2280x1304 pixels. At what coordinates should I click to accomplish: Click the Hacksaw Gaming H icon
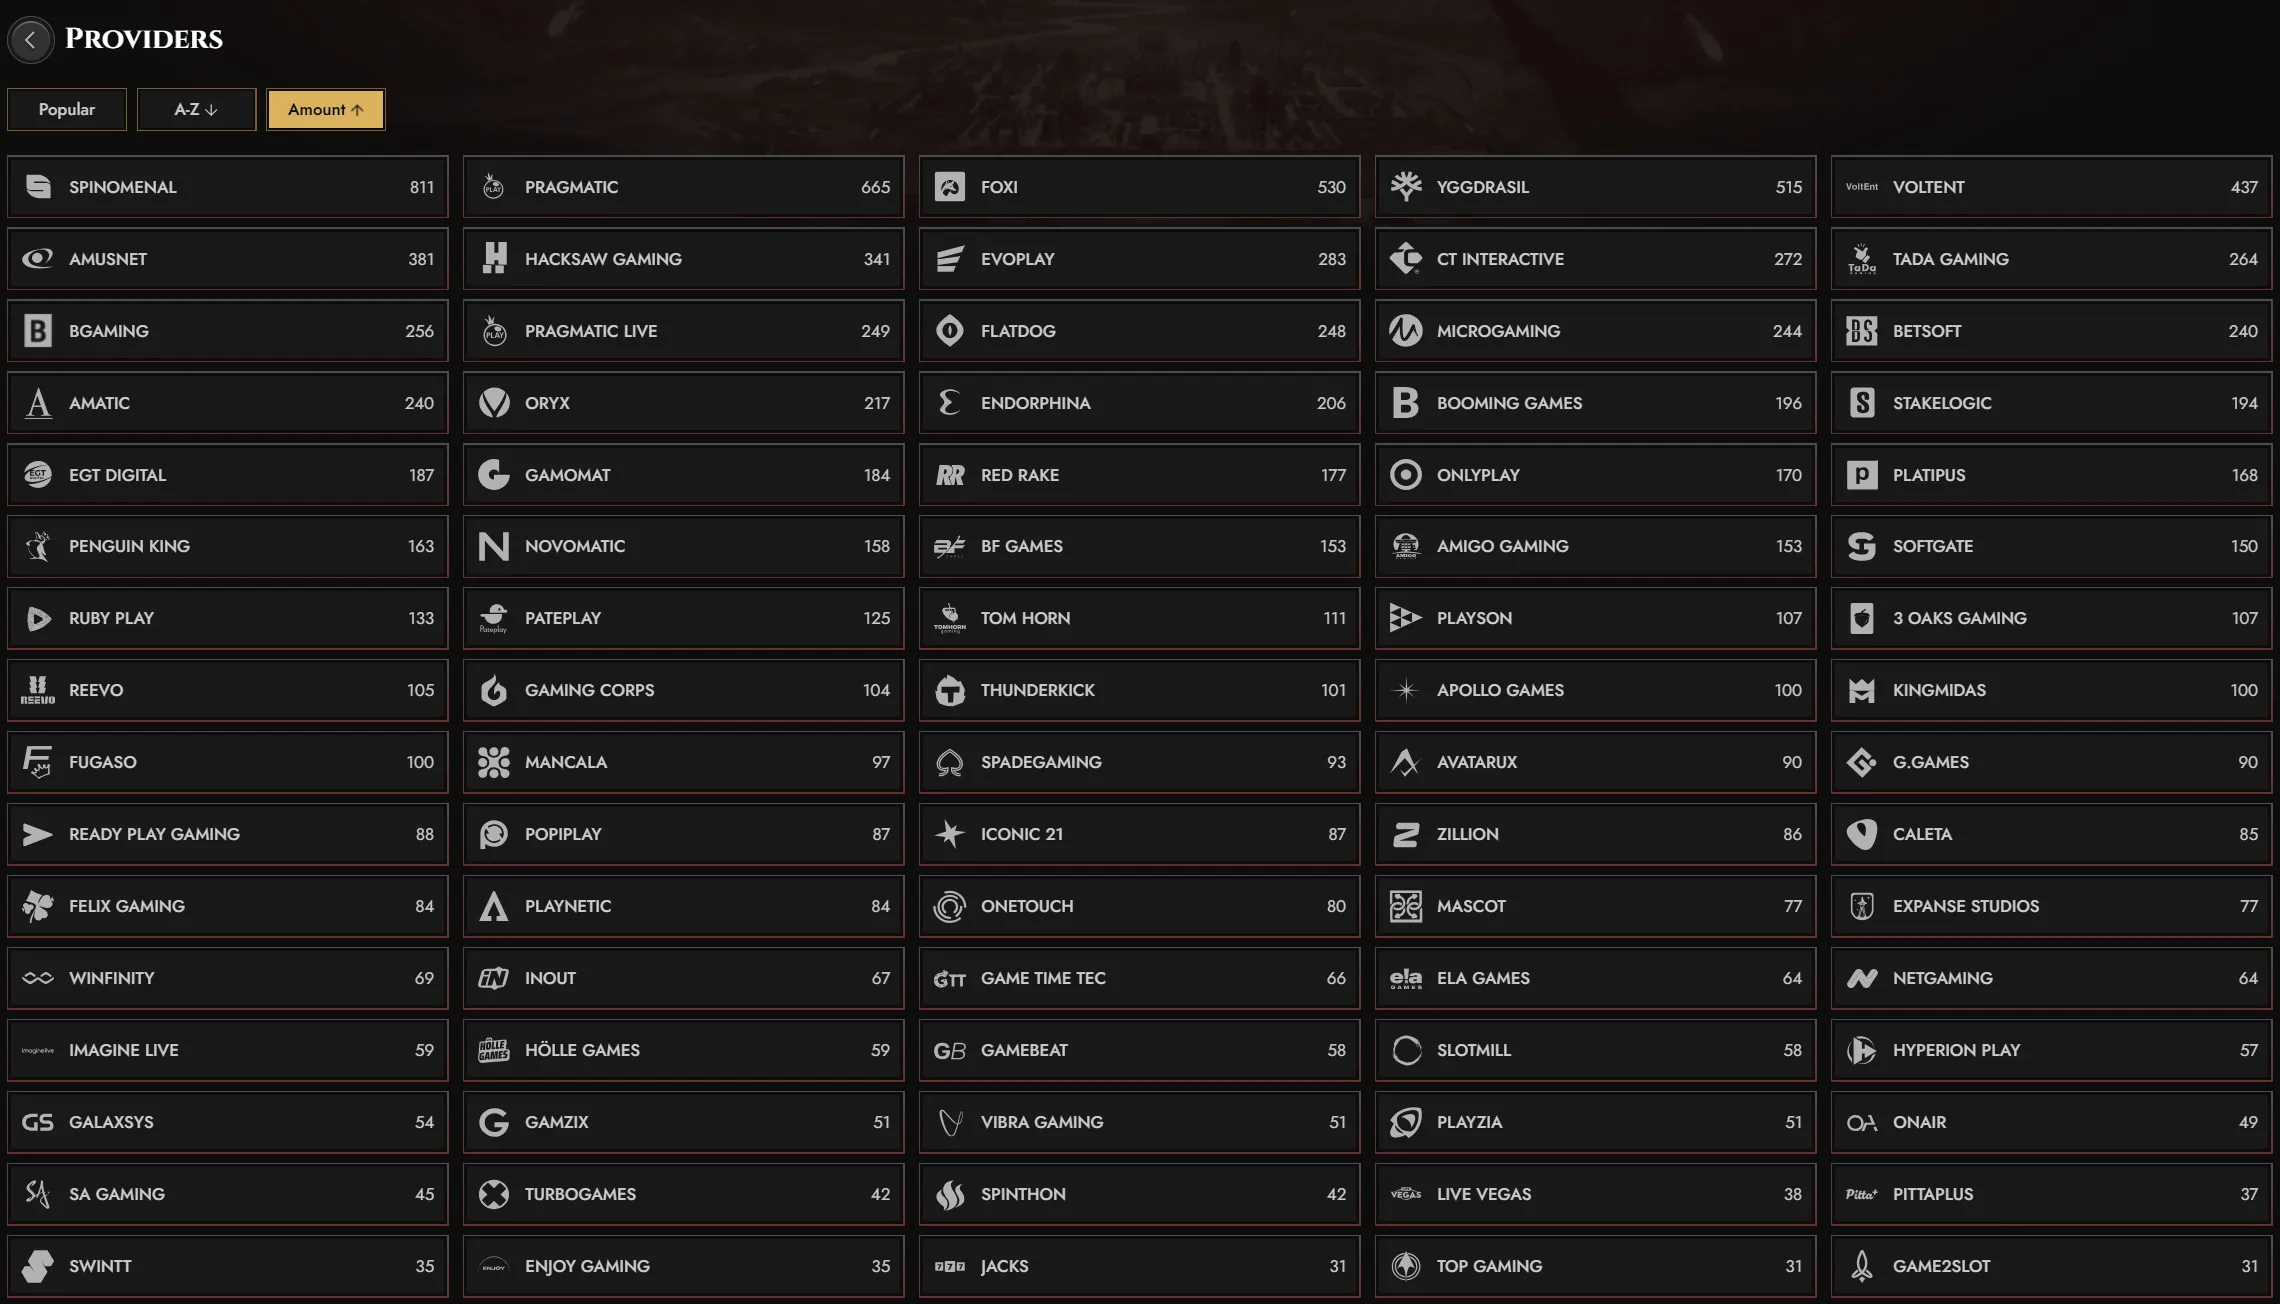[494, 259]
